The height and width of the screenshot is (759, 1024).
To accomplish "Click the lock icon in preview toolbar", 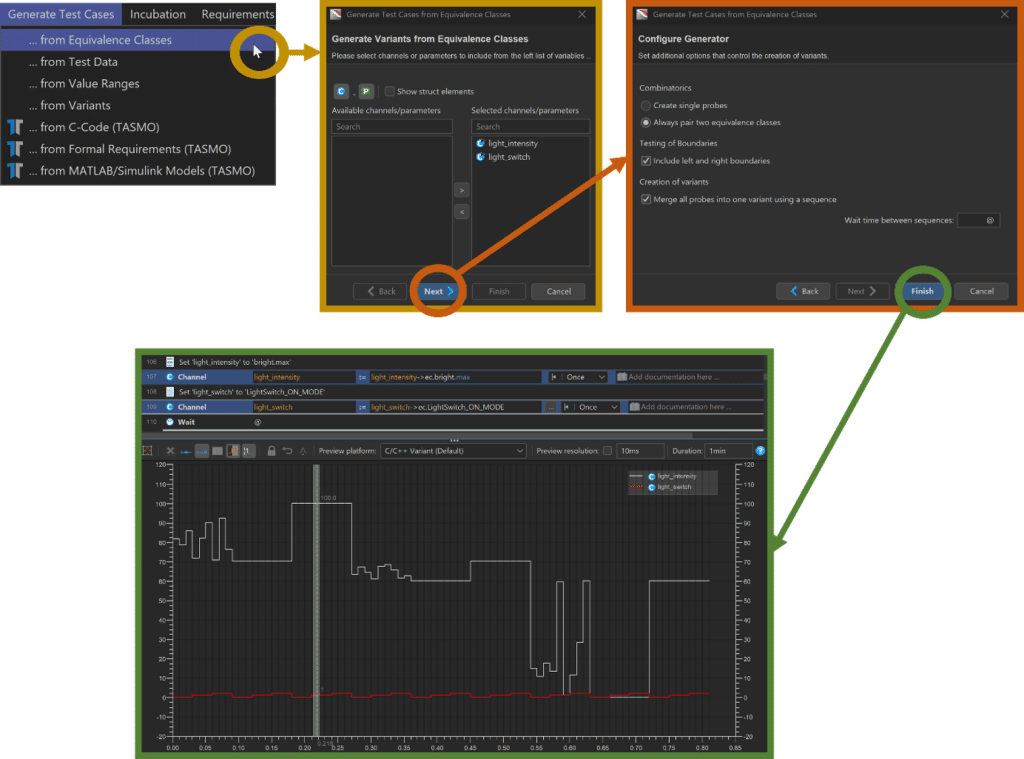I will [271, 451].
